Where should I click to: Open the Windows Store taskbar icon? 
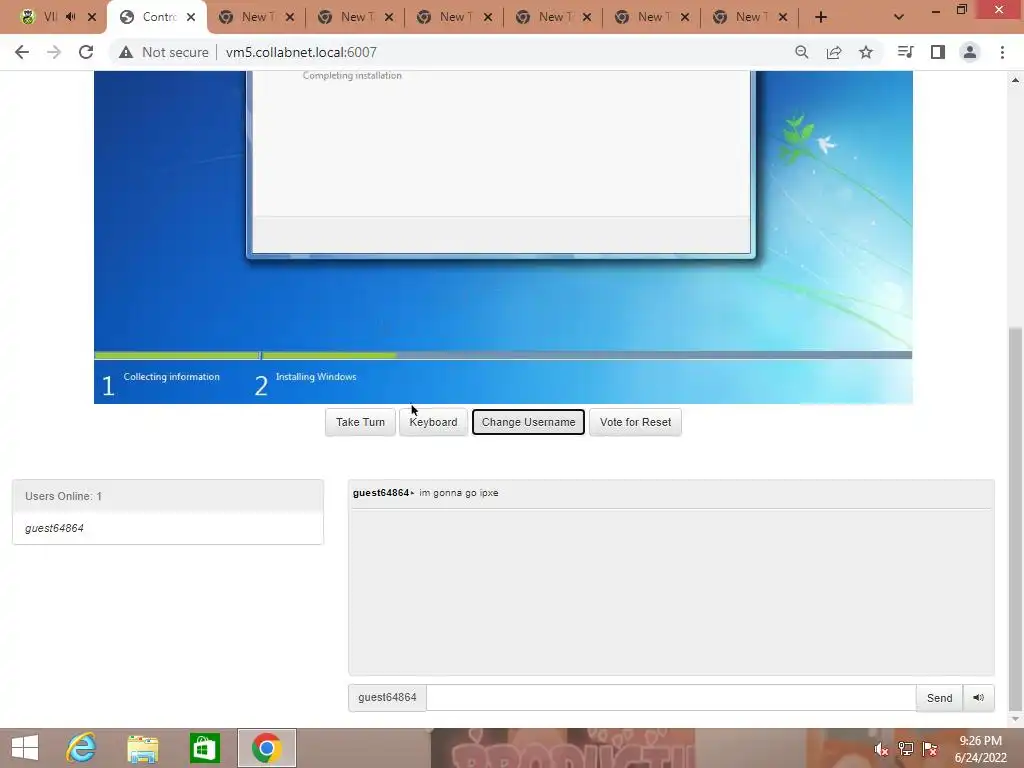coord(204,748)
